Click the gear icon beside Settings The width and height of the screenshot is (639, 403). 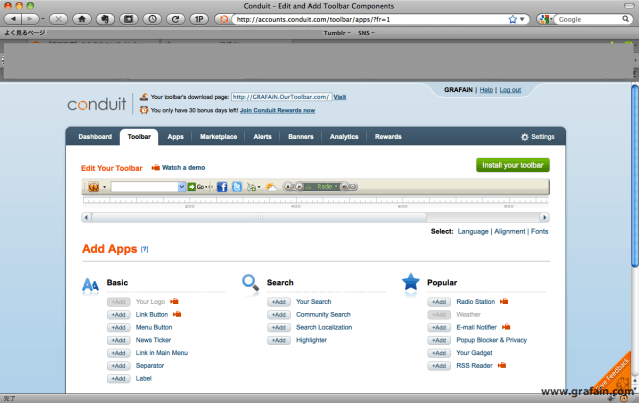click(x=524, y=137)
